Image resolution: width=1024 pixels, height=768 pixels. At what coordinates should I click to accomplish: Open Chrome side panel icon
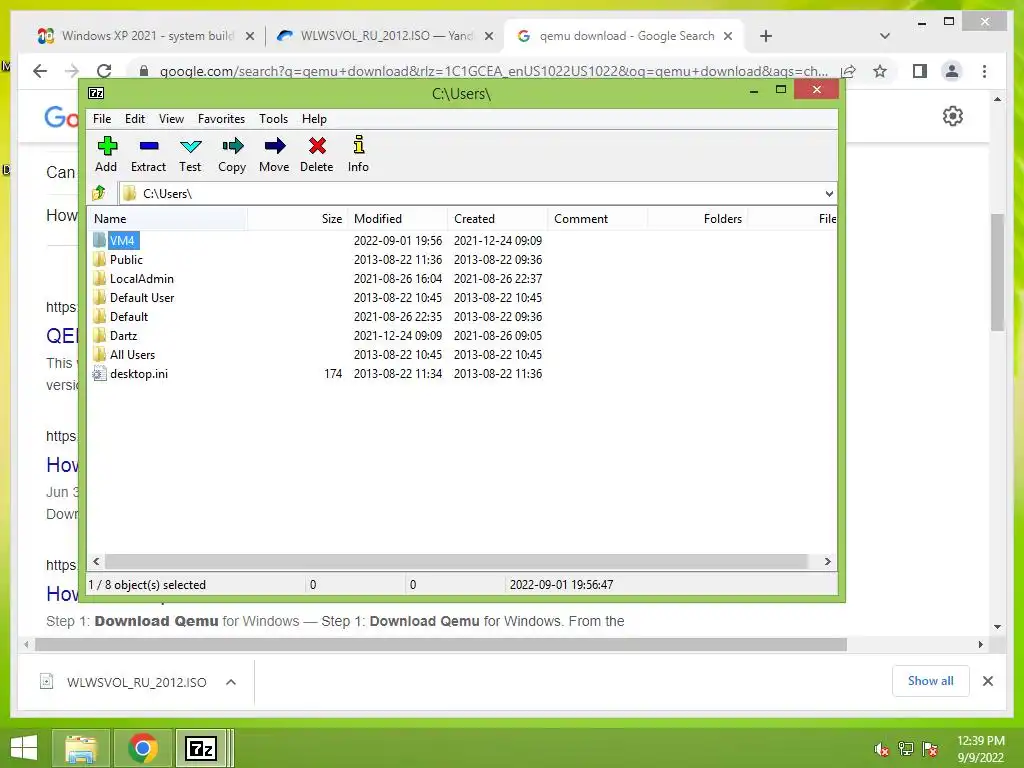pos(920,71)
